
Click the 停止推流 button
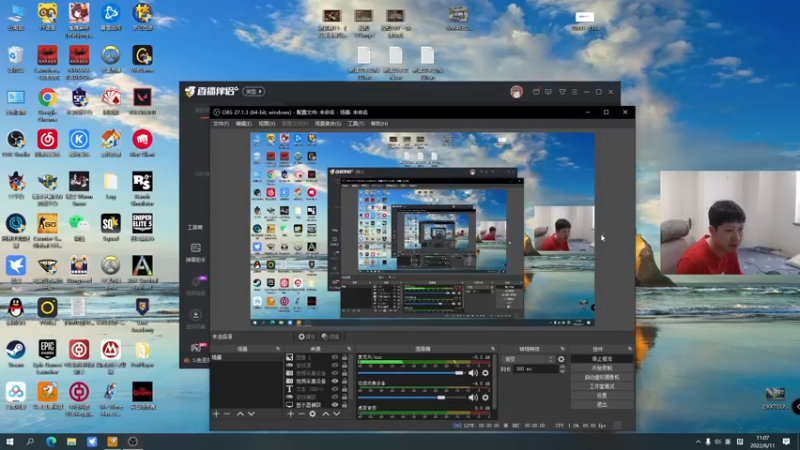602,359
